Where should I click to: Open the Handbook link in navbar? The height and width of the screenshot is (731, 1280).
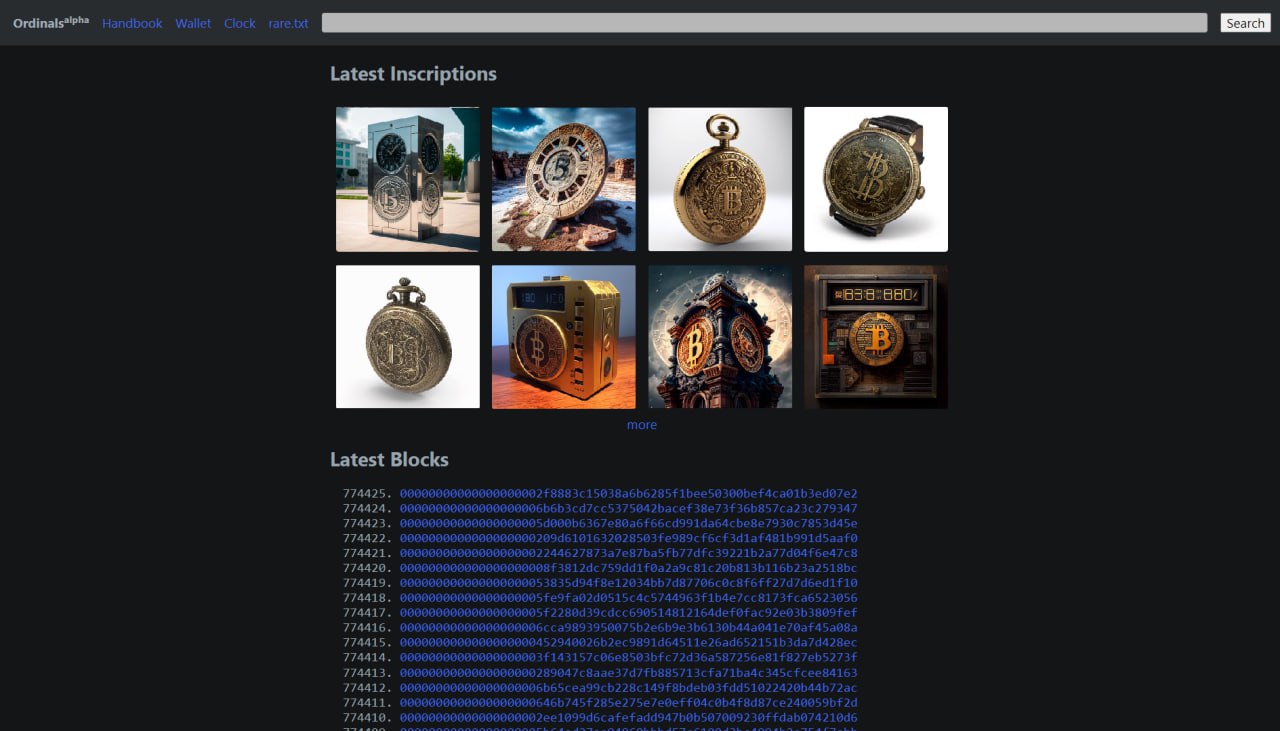coord(132,23)
